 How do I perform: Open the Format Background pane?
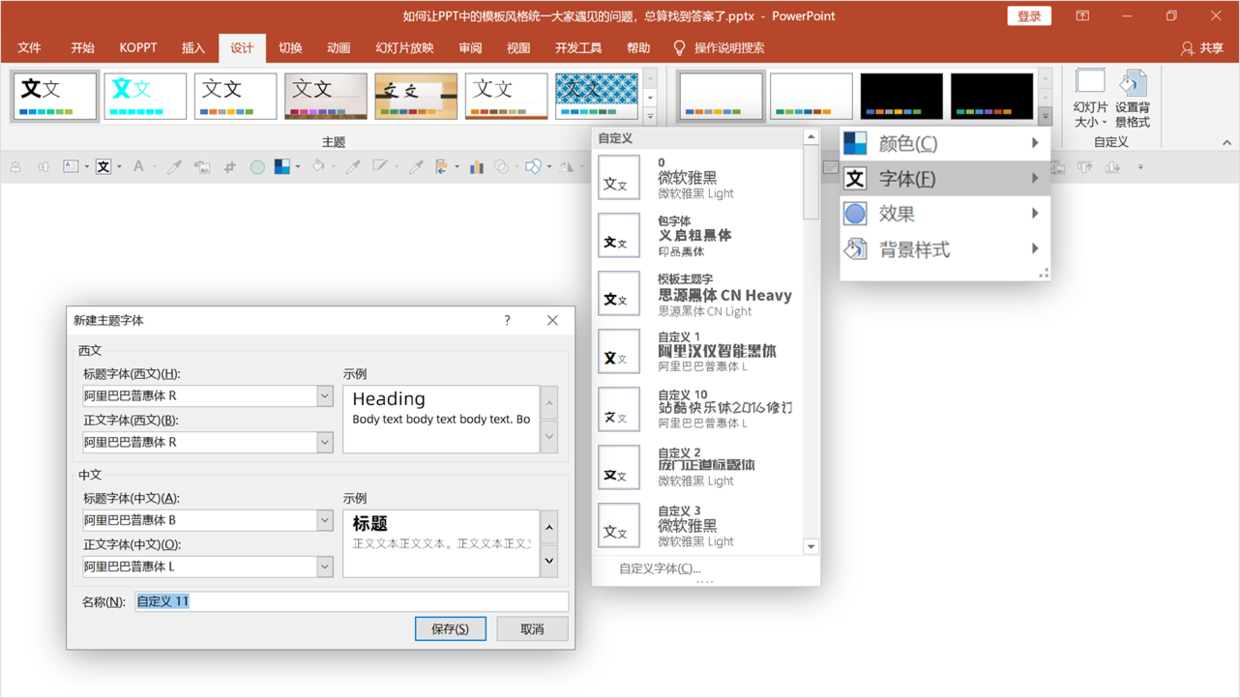click(1132, 100)
